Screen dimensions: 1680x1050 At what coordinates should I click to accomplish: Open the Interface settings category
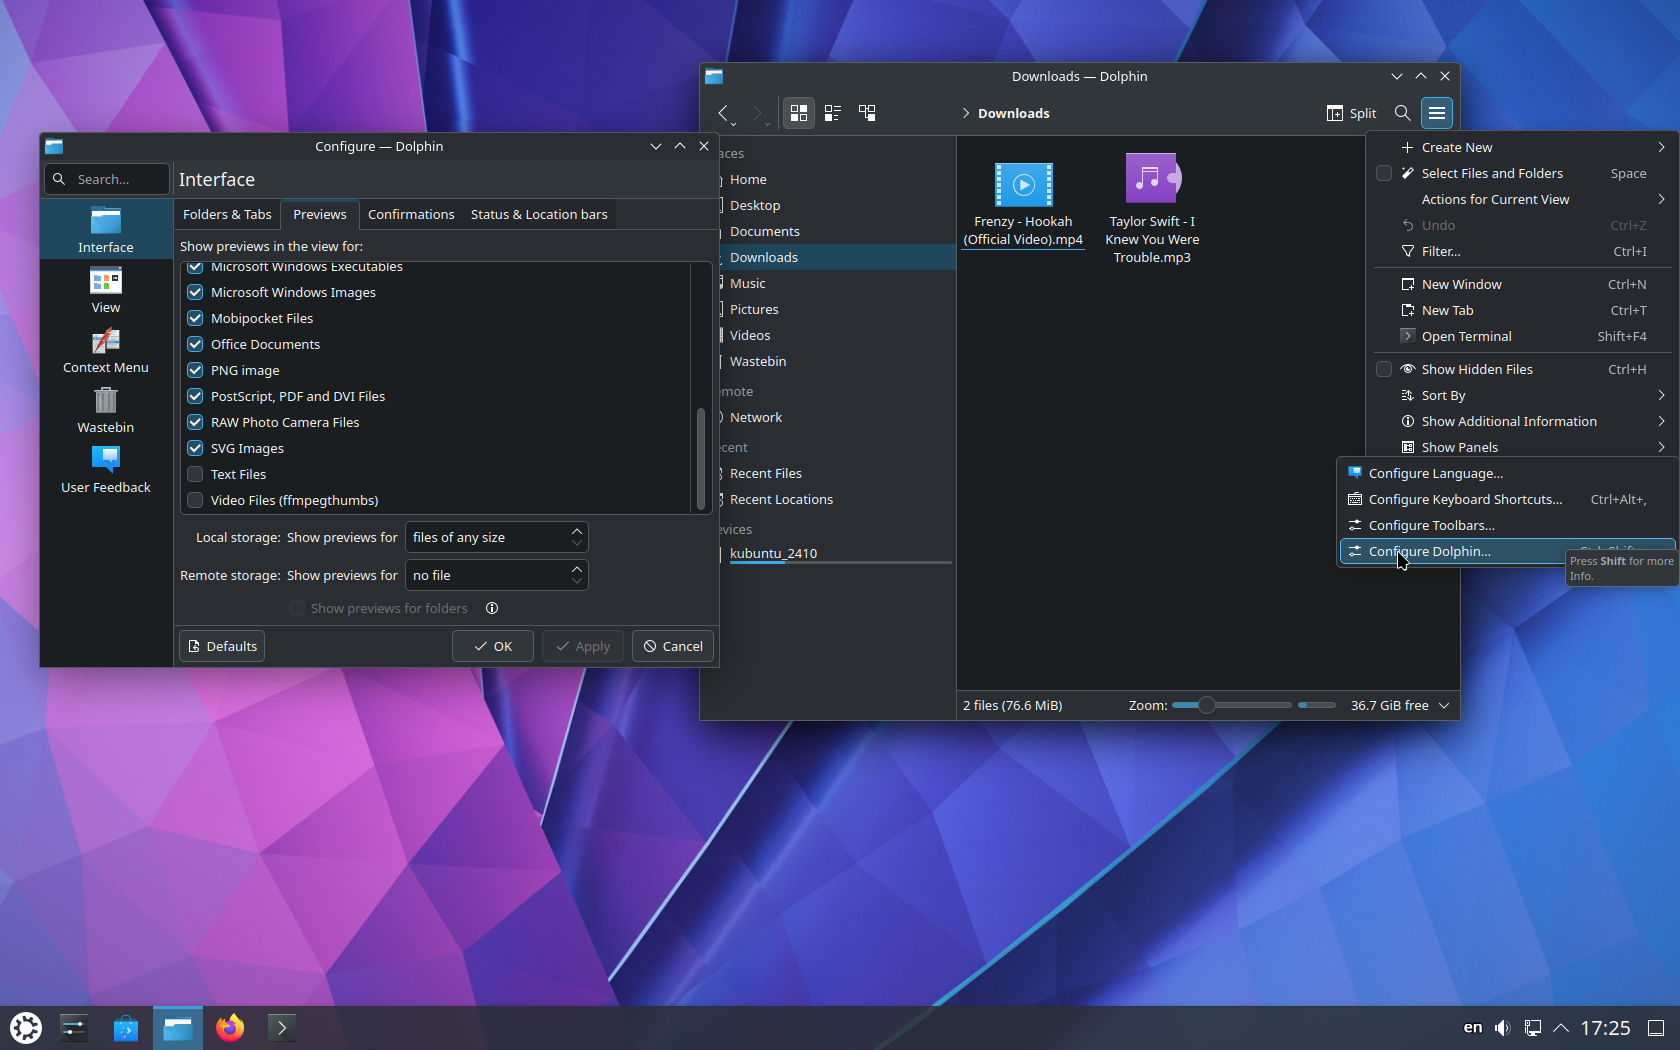click(x=106, y=229)
